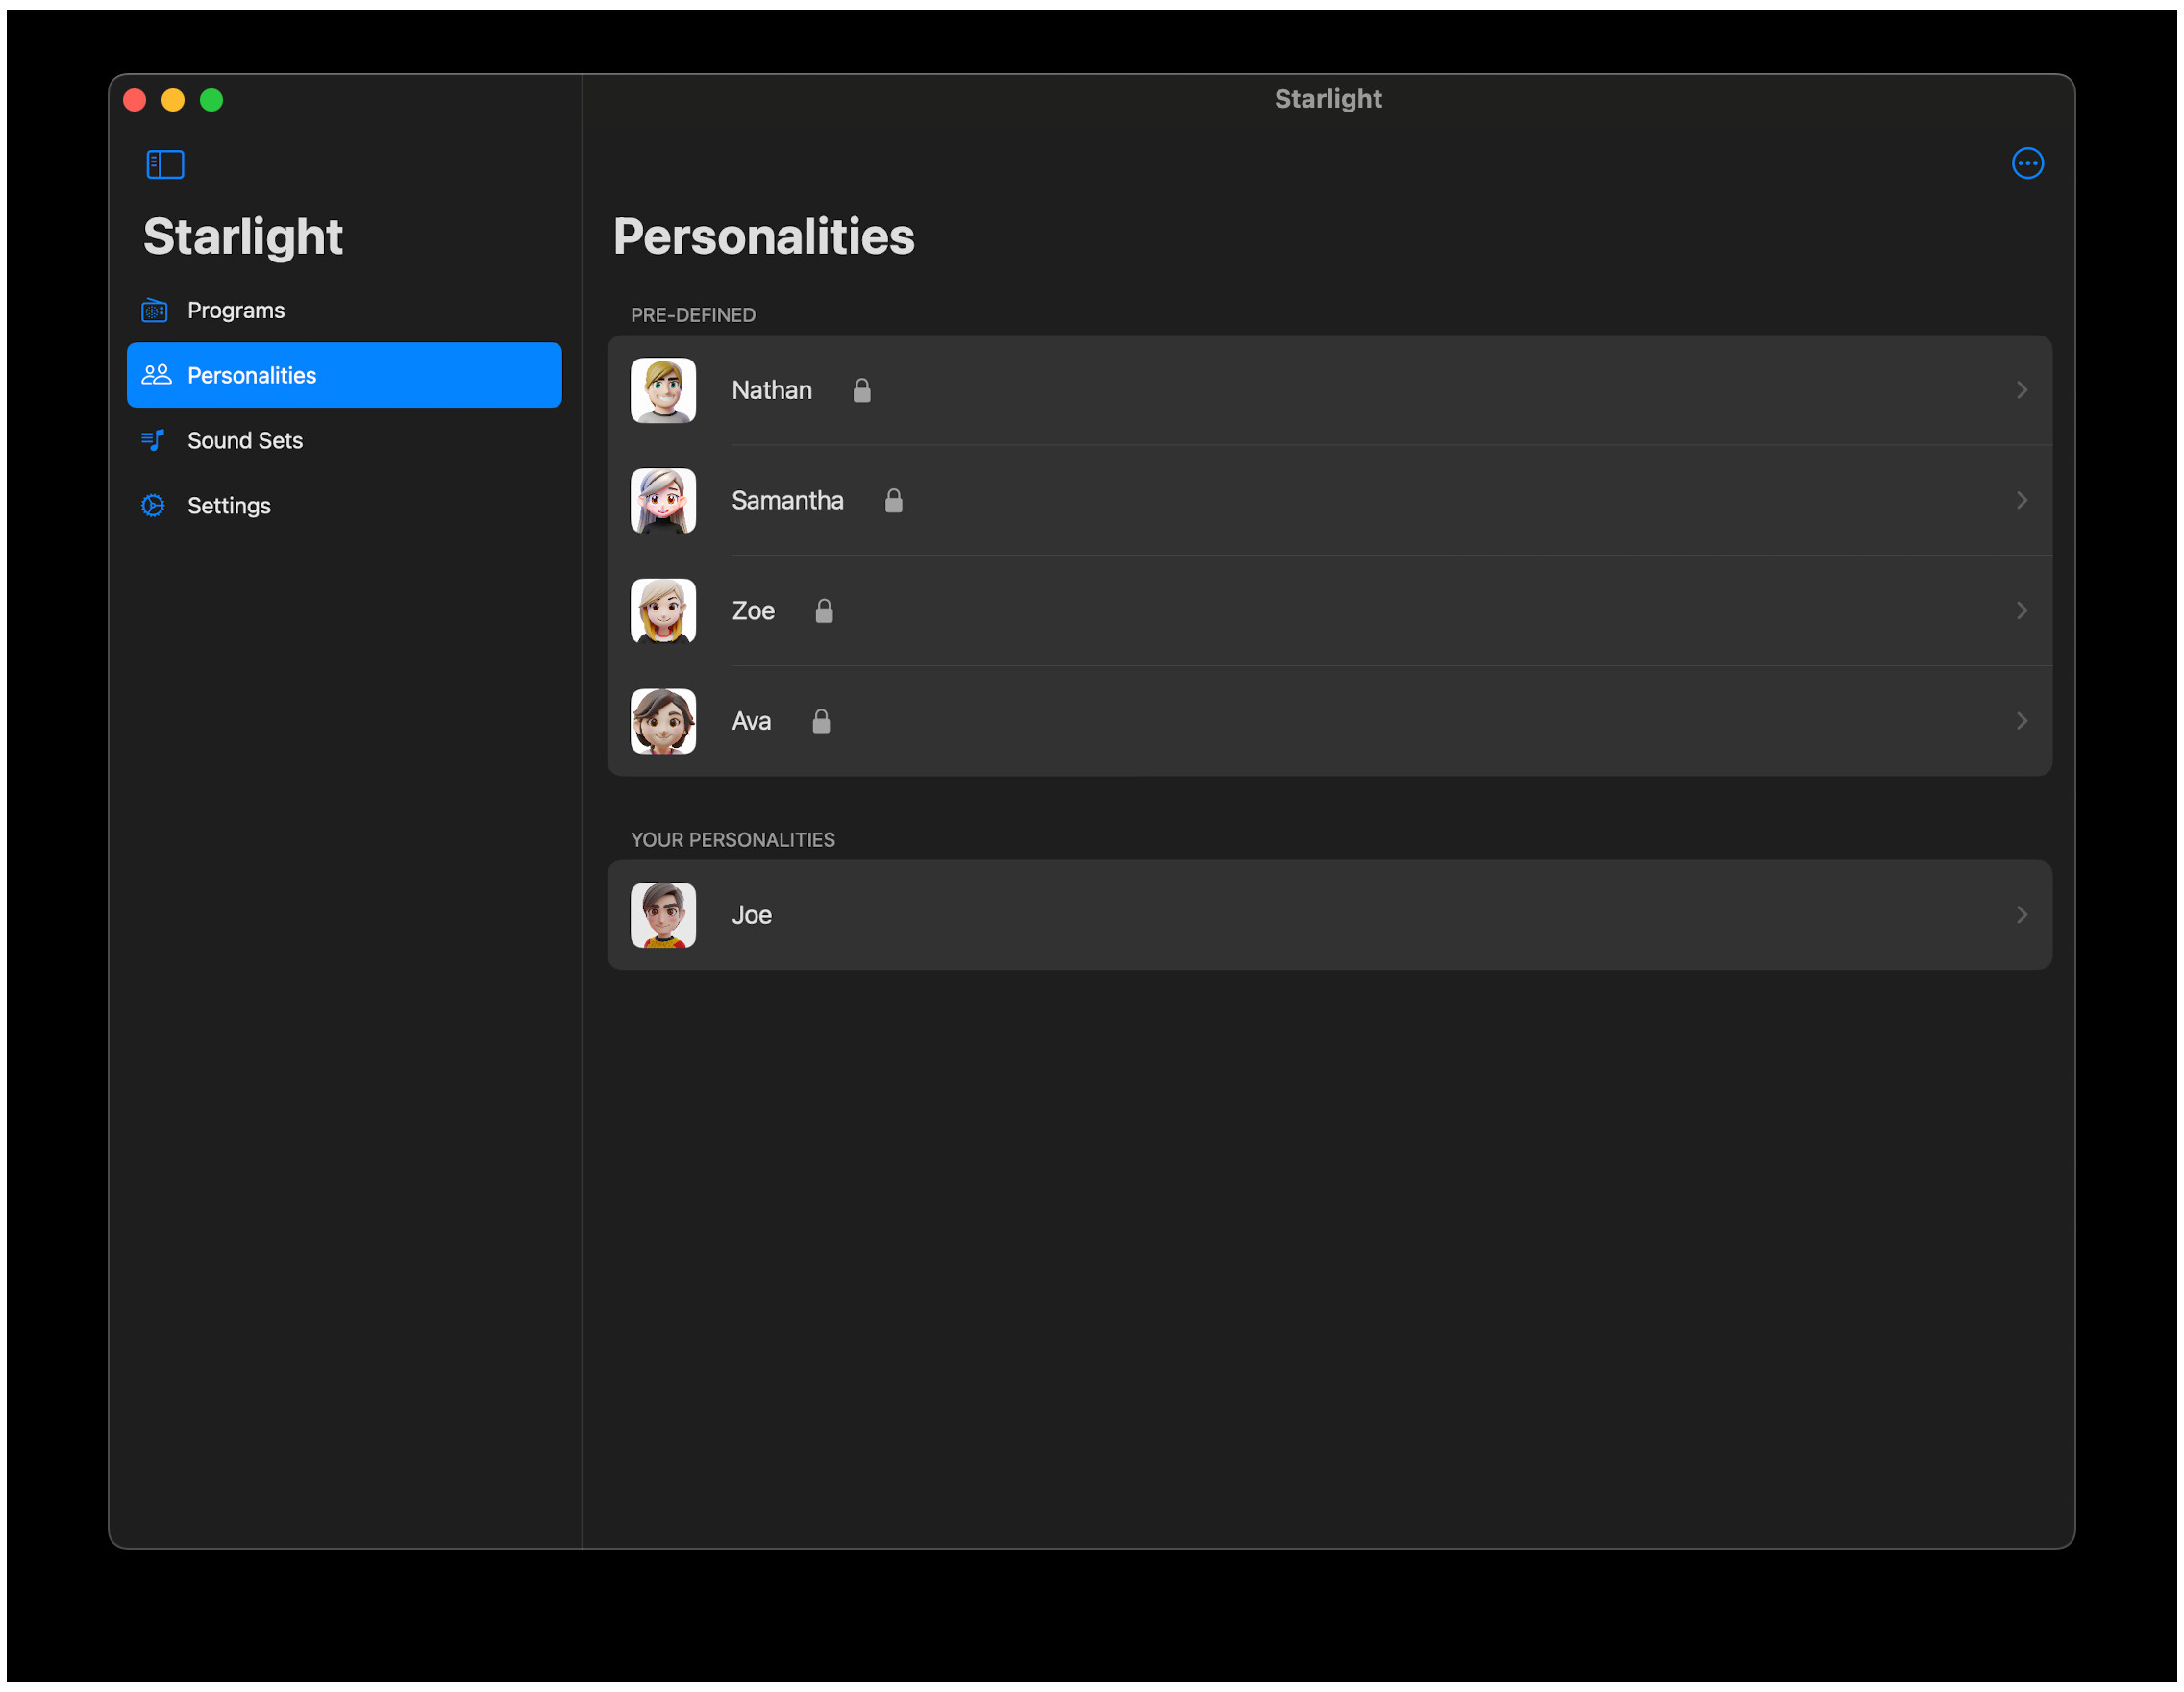This screenshot has height=1692, width=2184.
Task: Click Samantha's avatar thumbnail
Action: point(663,501)
